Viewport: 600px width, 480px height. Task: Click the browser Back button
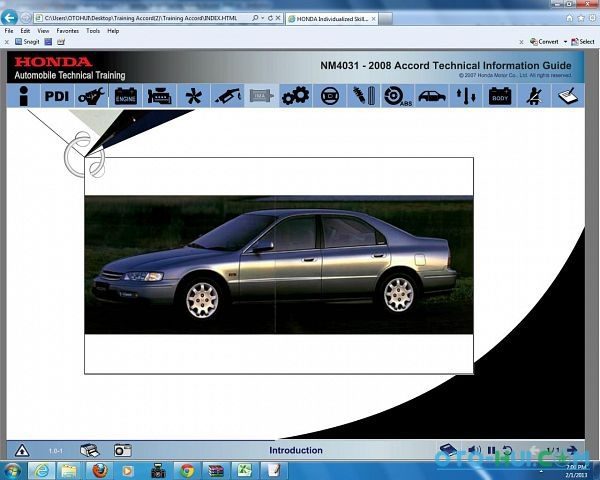[x=9, y=18]
